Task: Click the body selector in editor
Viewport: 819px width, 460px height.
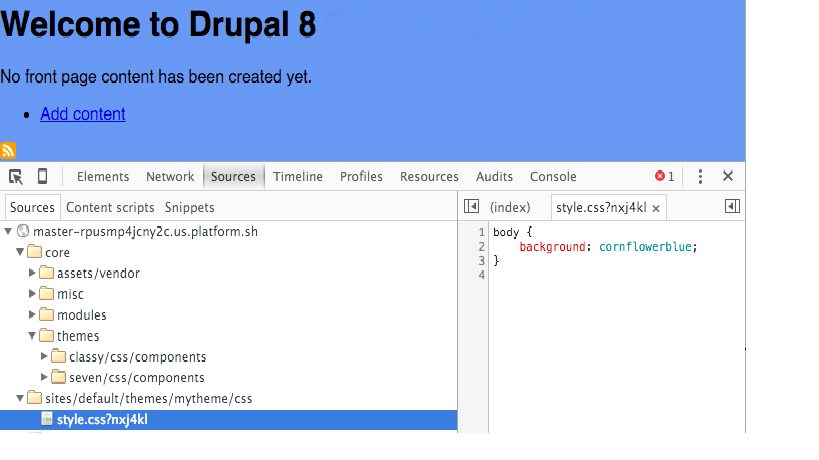Action: (506, 232)
